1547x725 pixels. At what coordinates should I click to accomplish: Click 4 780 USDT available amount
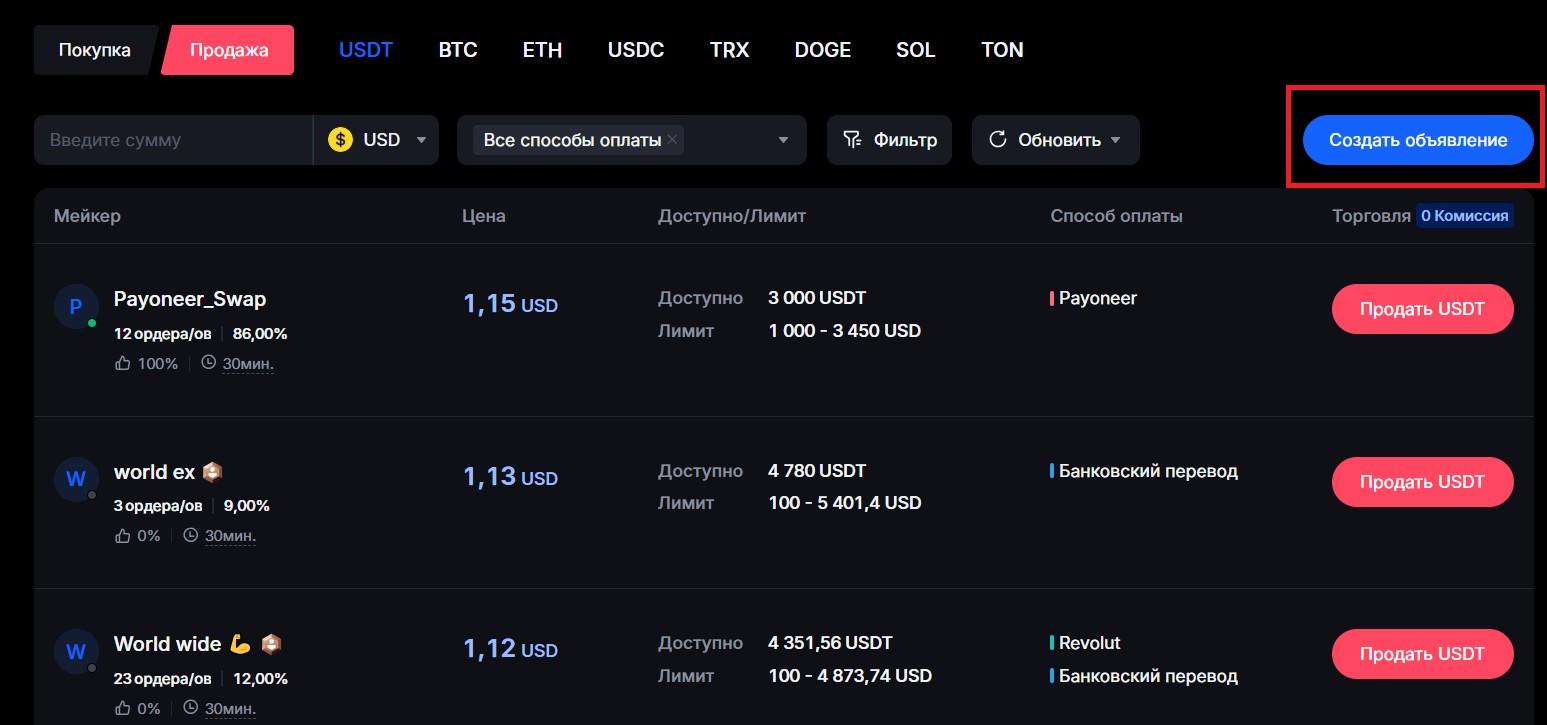[817, 470]
